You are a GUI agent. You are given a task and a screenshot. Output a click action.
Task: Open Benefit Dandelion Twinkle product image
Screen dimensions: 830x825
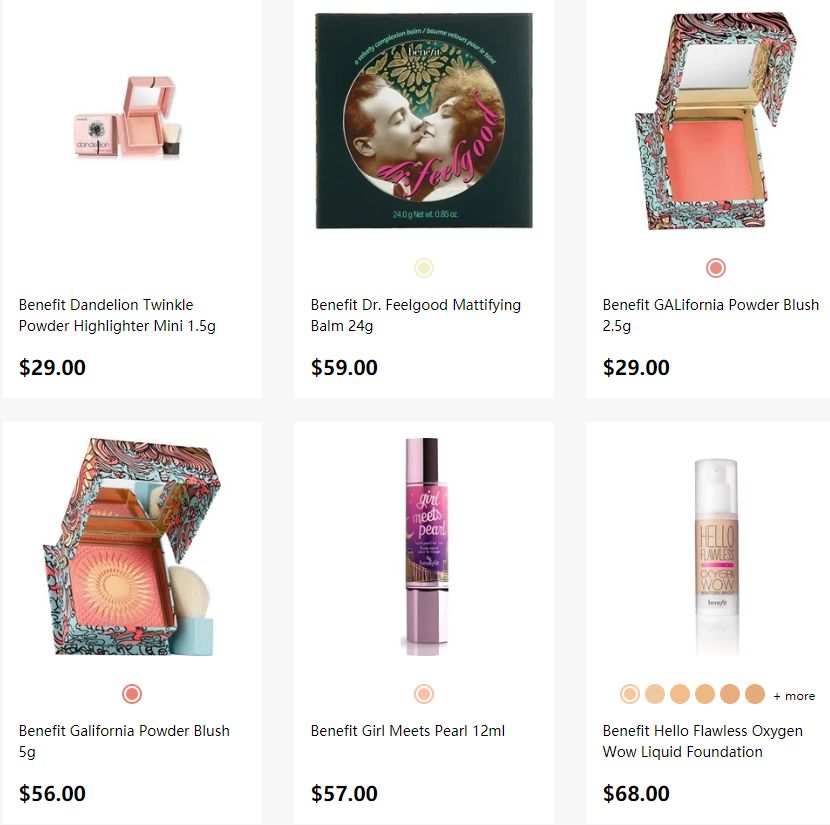click(127, 116)
